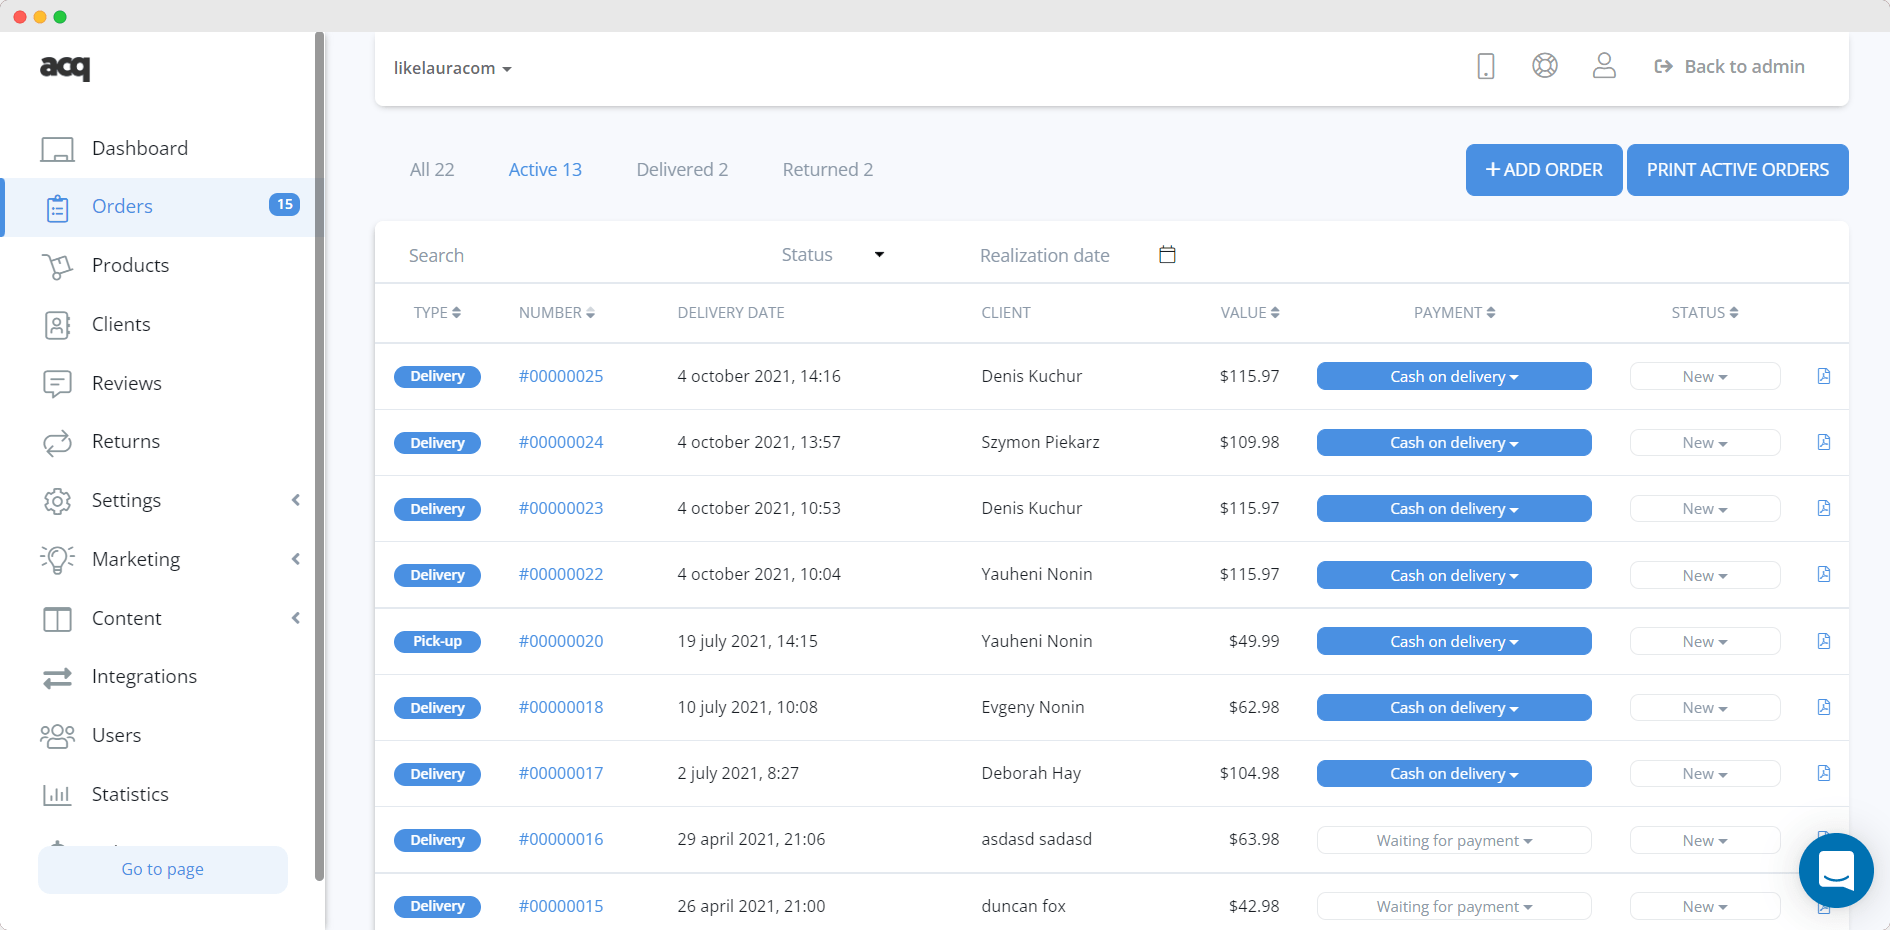Switch to the Returned 2 tab
The width and height of the screenshot is (1890, 930).
pyautogui.click(x=828, y=170)
